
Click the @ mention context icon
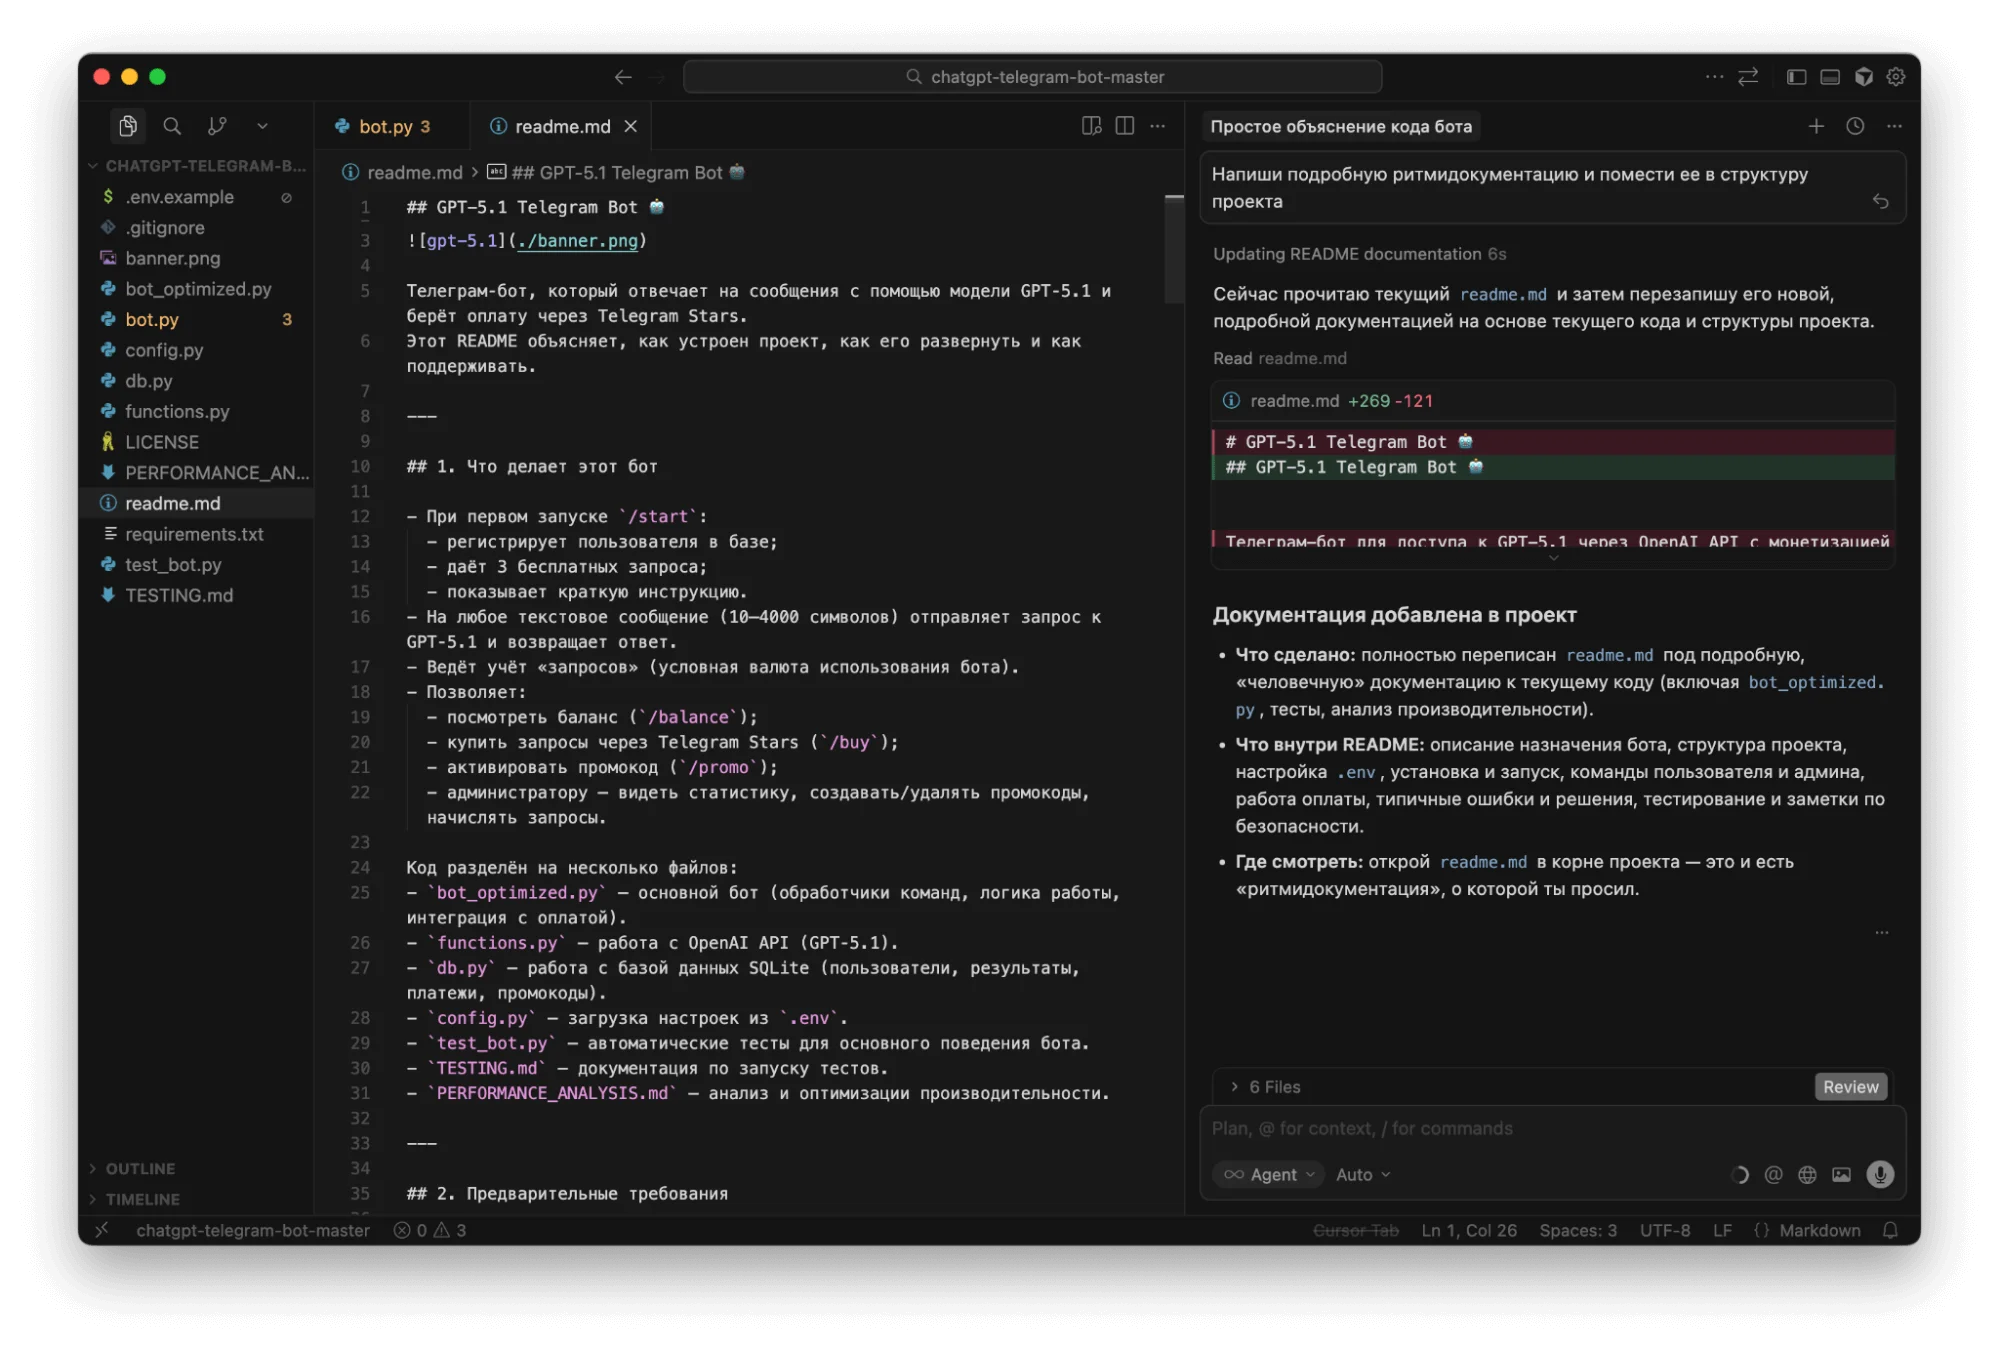pos(1773,1175)
